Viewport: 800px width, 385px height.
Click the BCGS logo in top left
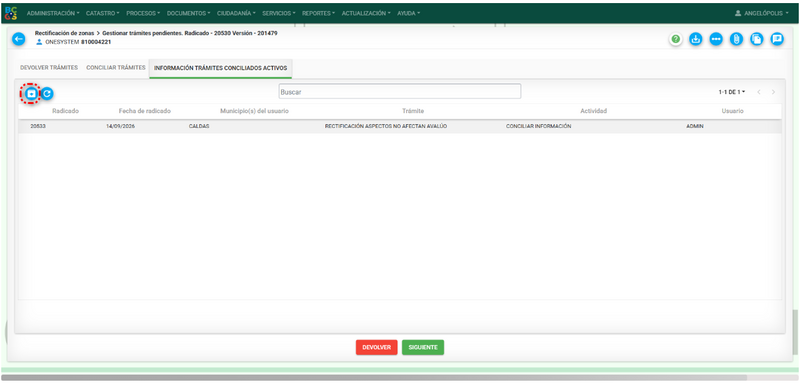(x=10, y=13)
